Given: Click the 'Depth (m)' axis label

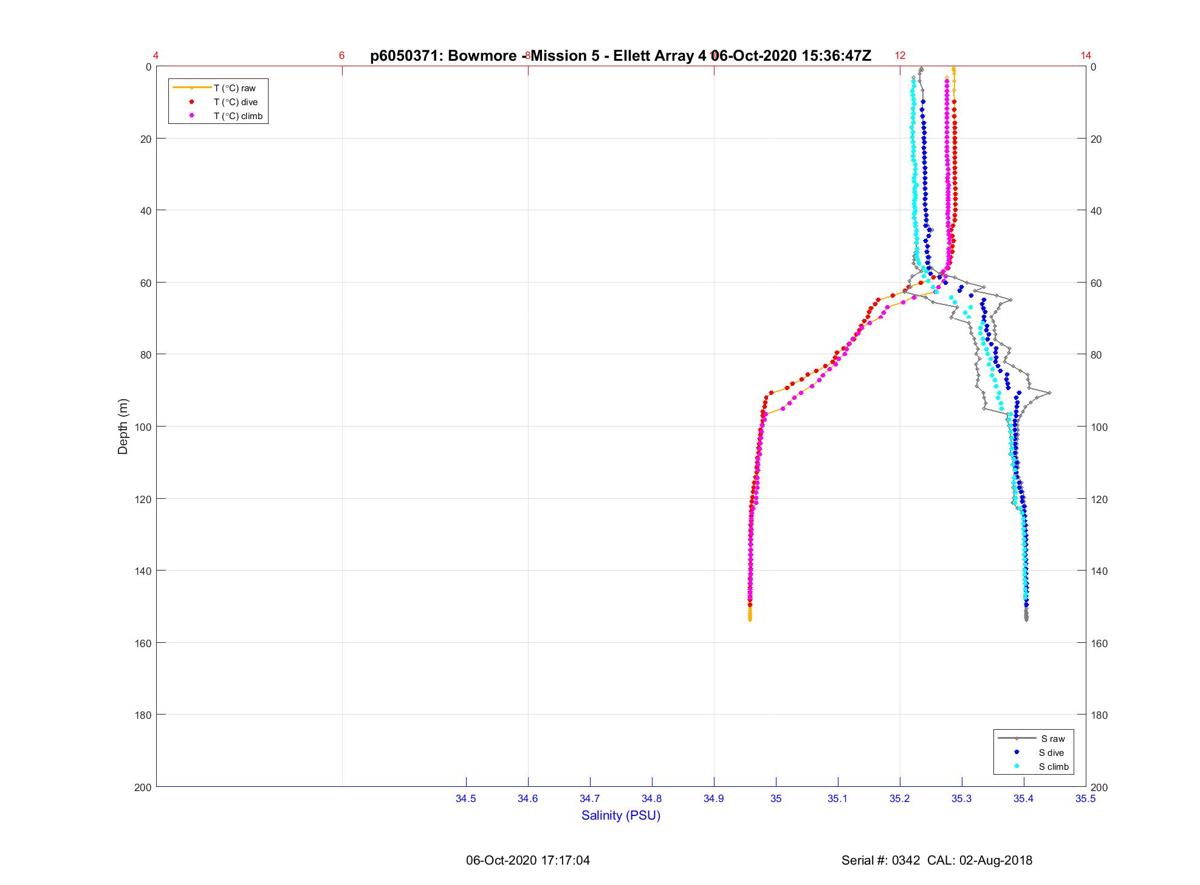Looking at the screenshot, I should pyautogui.click(x=124, y=427).
